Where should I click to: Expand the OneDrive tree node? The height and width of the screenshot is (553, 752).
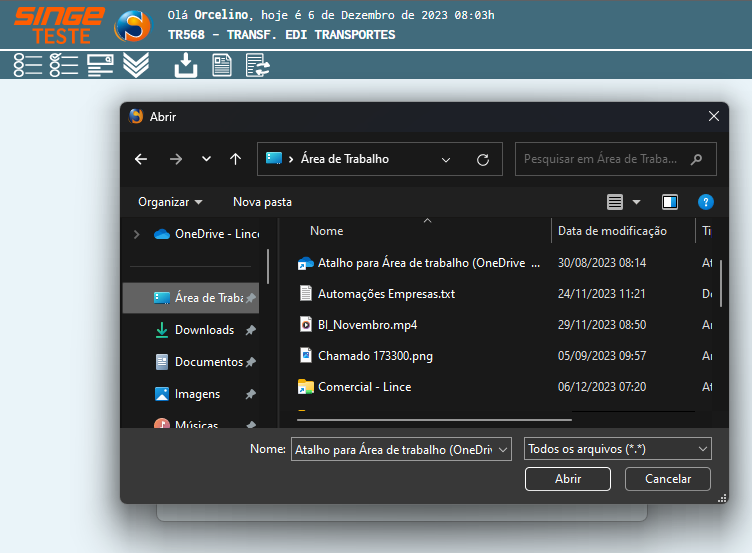[x=137, y=234]
